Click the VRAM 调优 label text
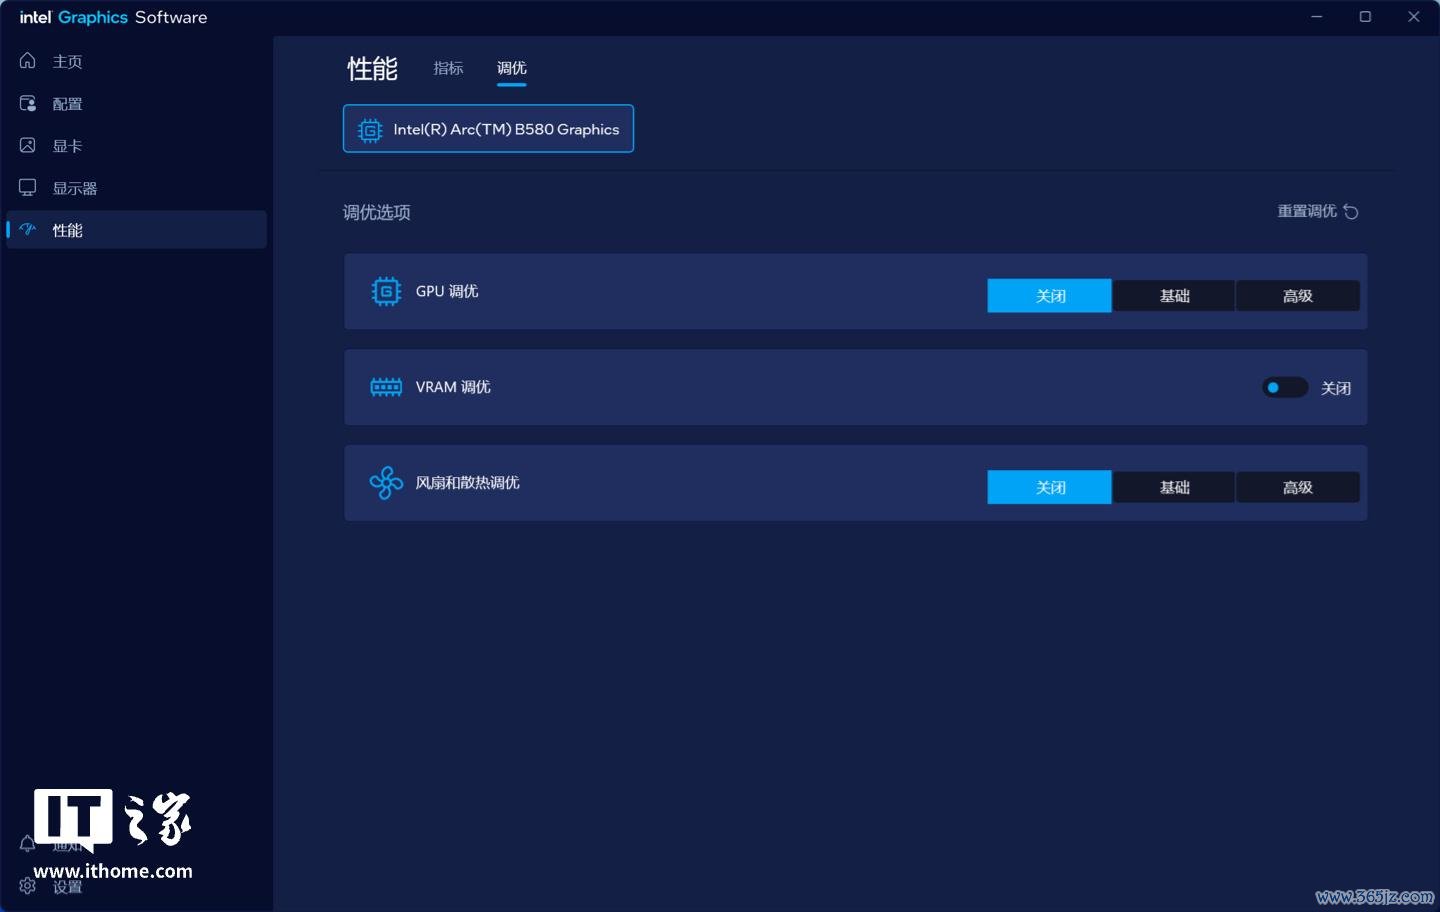Screen dimensions: 1440x912 [x=453, y=387]
